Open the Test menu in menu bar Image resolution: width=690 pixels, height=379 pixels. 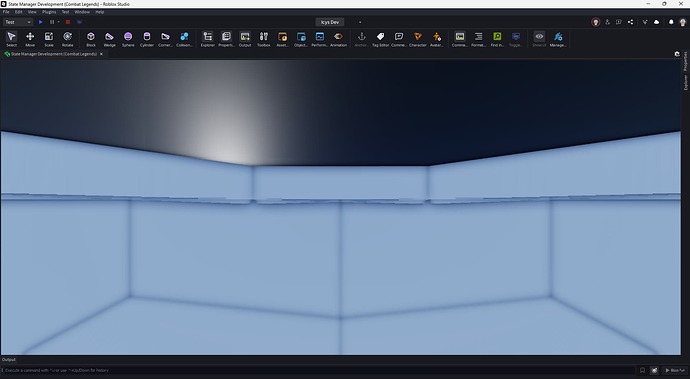coord(65,12)
